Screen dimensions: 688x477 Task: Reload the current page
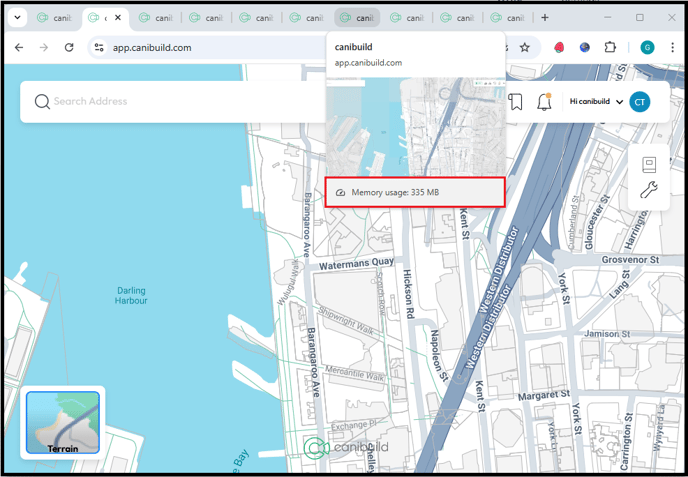pos(69,47)
